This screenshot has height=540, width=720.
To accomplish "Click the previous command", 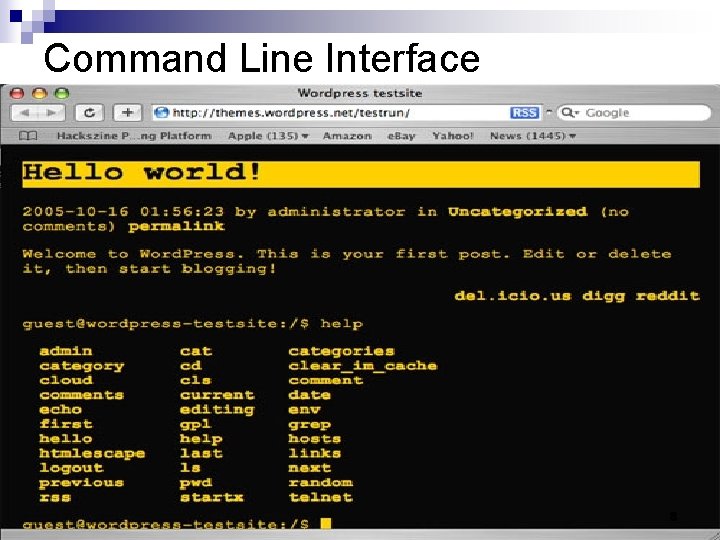I will [82, 483].
